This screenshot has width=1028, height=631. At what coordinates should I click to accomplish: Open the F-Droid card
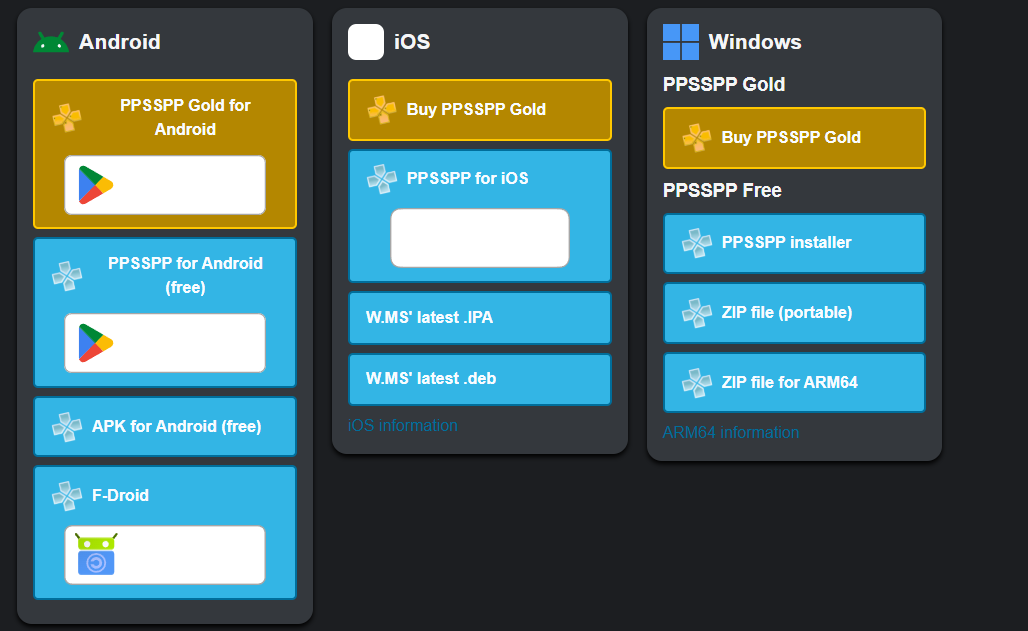pyautogui.click(x=165, y=533)
